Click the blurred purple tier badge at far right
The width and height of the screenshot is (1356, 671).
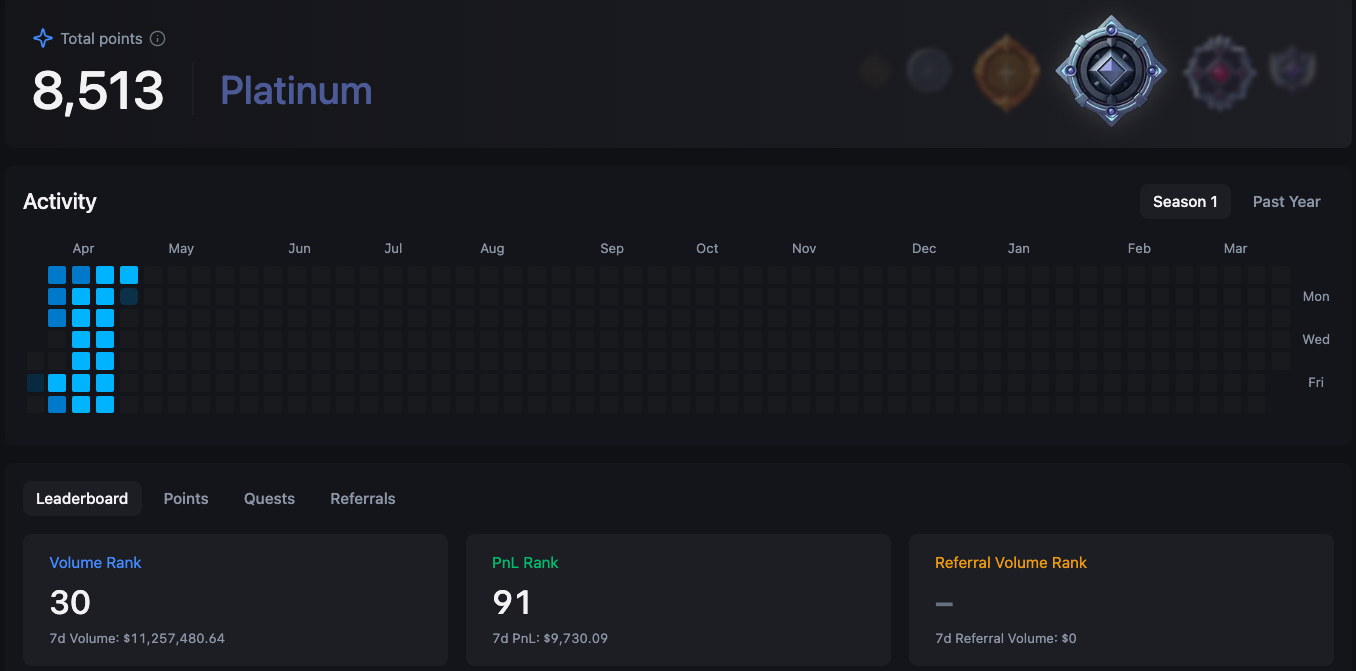coord(1291,69)
